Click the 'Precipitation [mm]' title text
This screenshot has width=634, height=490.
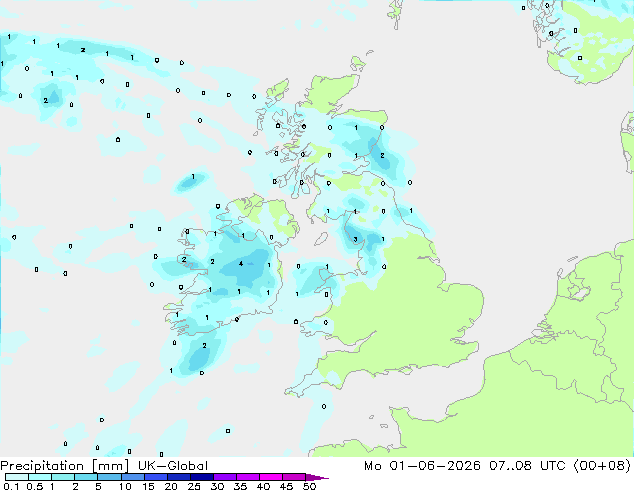[65, 466]
